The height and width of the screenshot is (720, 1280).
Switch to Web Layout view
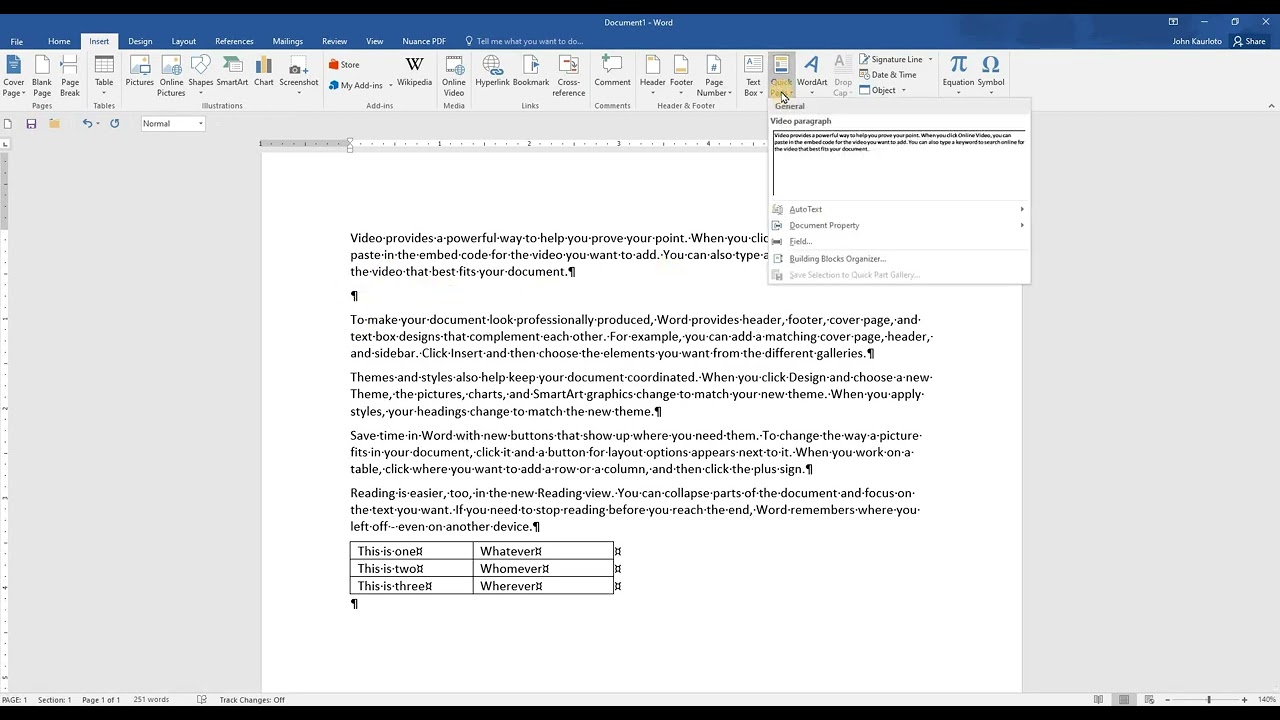1150,699
